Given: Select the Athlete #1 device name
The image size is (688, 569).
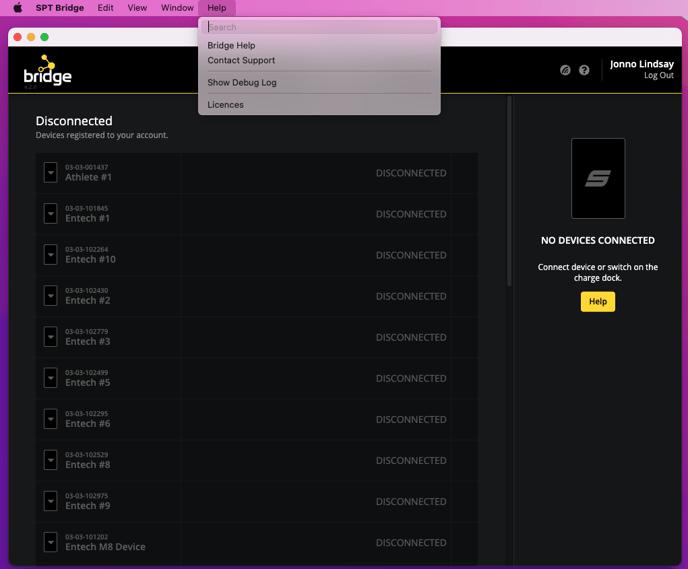Looking at the screenshot, I should 88,177.
